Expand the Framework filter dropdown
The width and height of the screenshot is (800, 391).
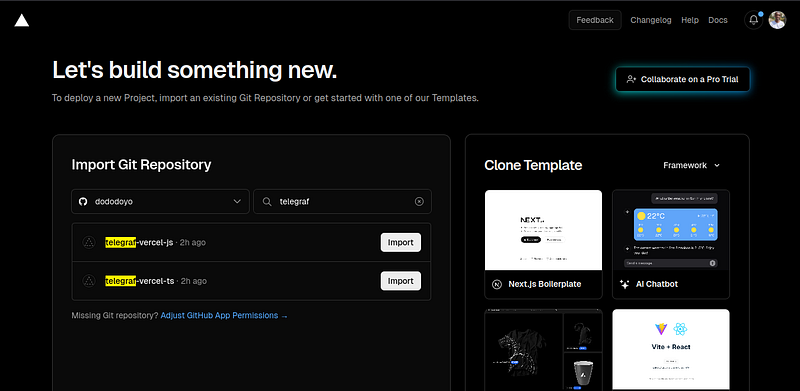click(691, 165)
